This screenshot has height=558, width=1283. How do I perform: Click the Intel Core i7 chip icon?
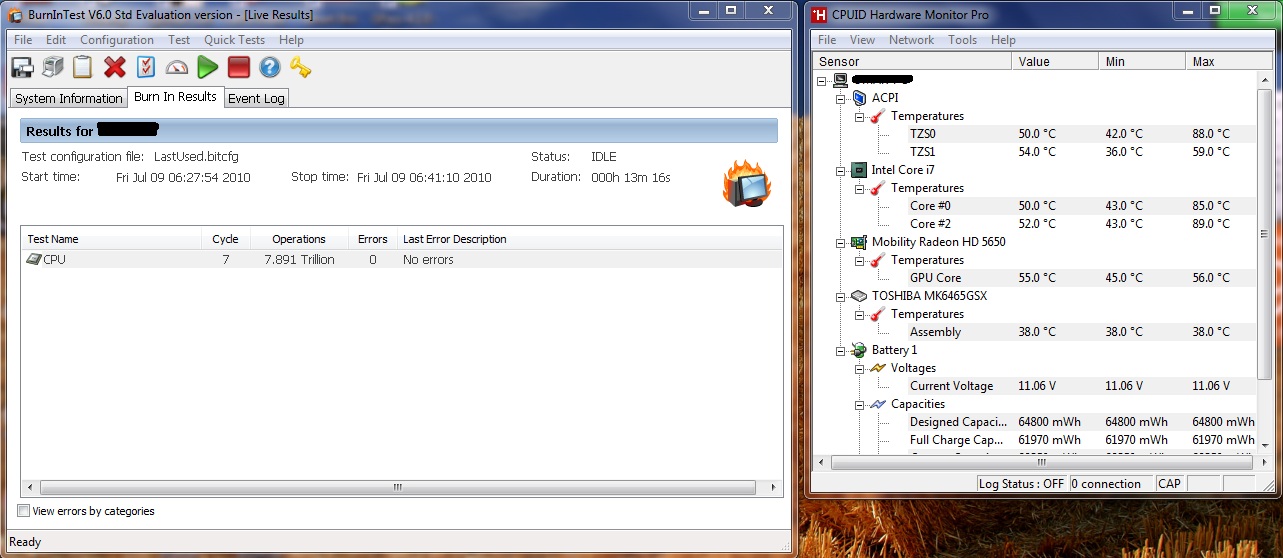pos(859,170)
